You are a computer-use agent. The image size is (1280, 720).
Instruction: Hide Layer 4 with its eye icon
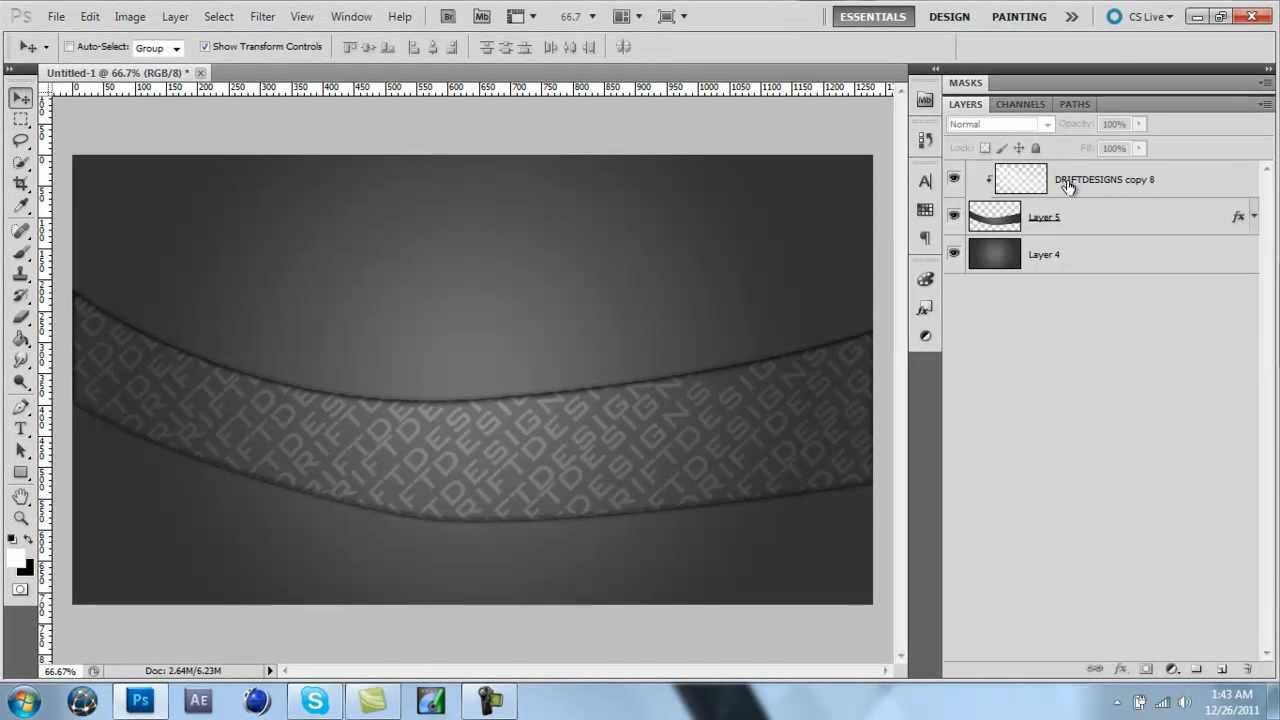(954, 254)
